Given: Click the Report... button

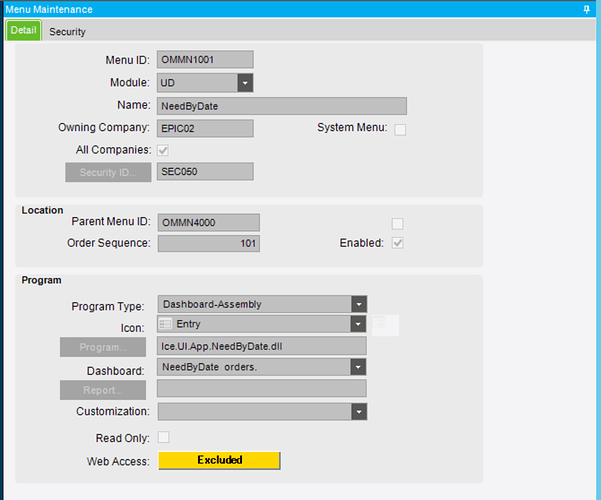Looking at the screenshot, I should pos(103,390).
